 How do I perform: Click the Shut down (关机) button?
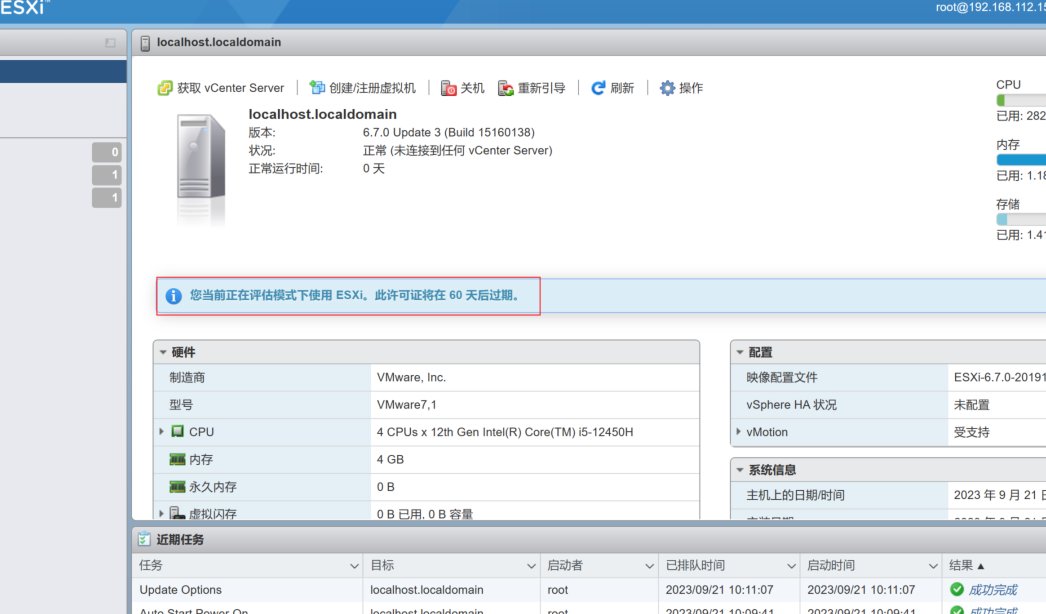point(463,88)
